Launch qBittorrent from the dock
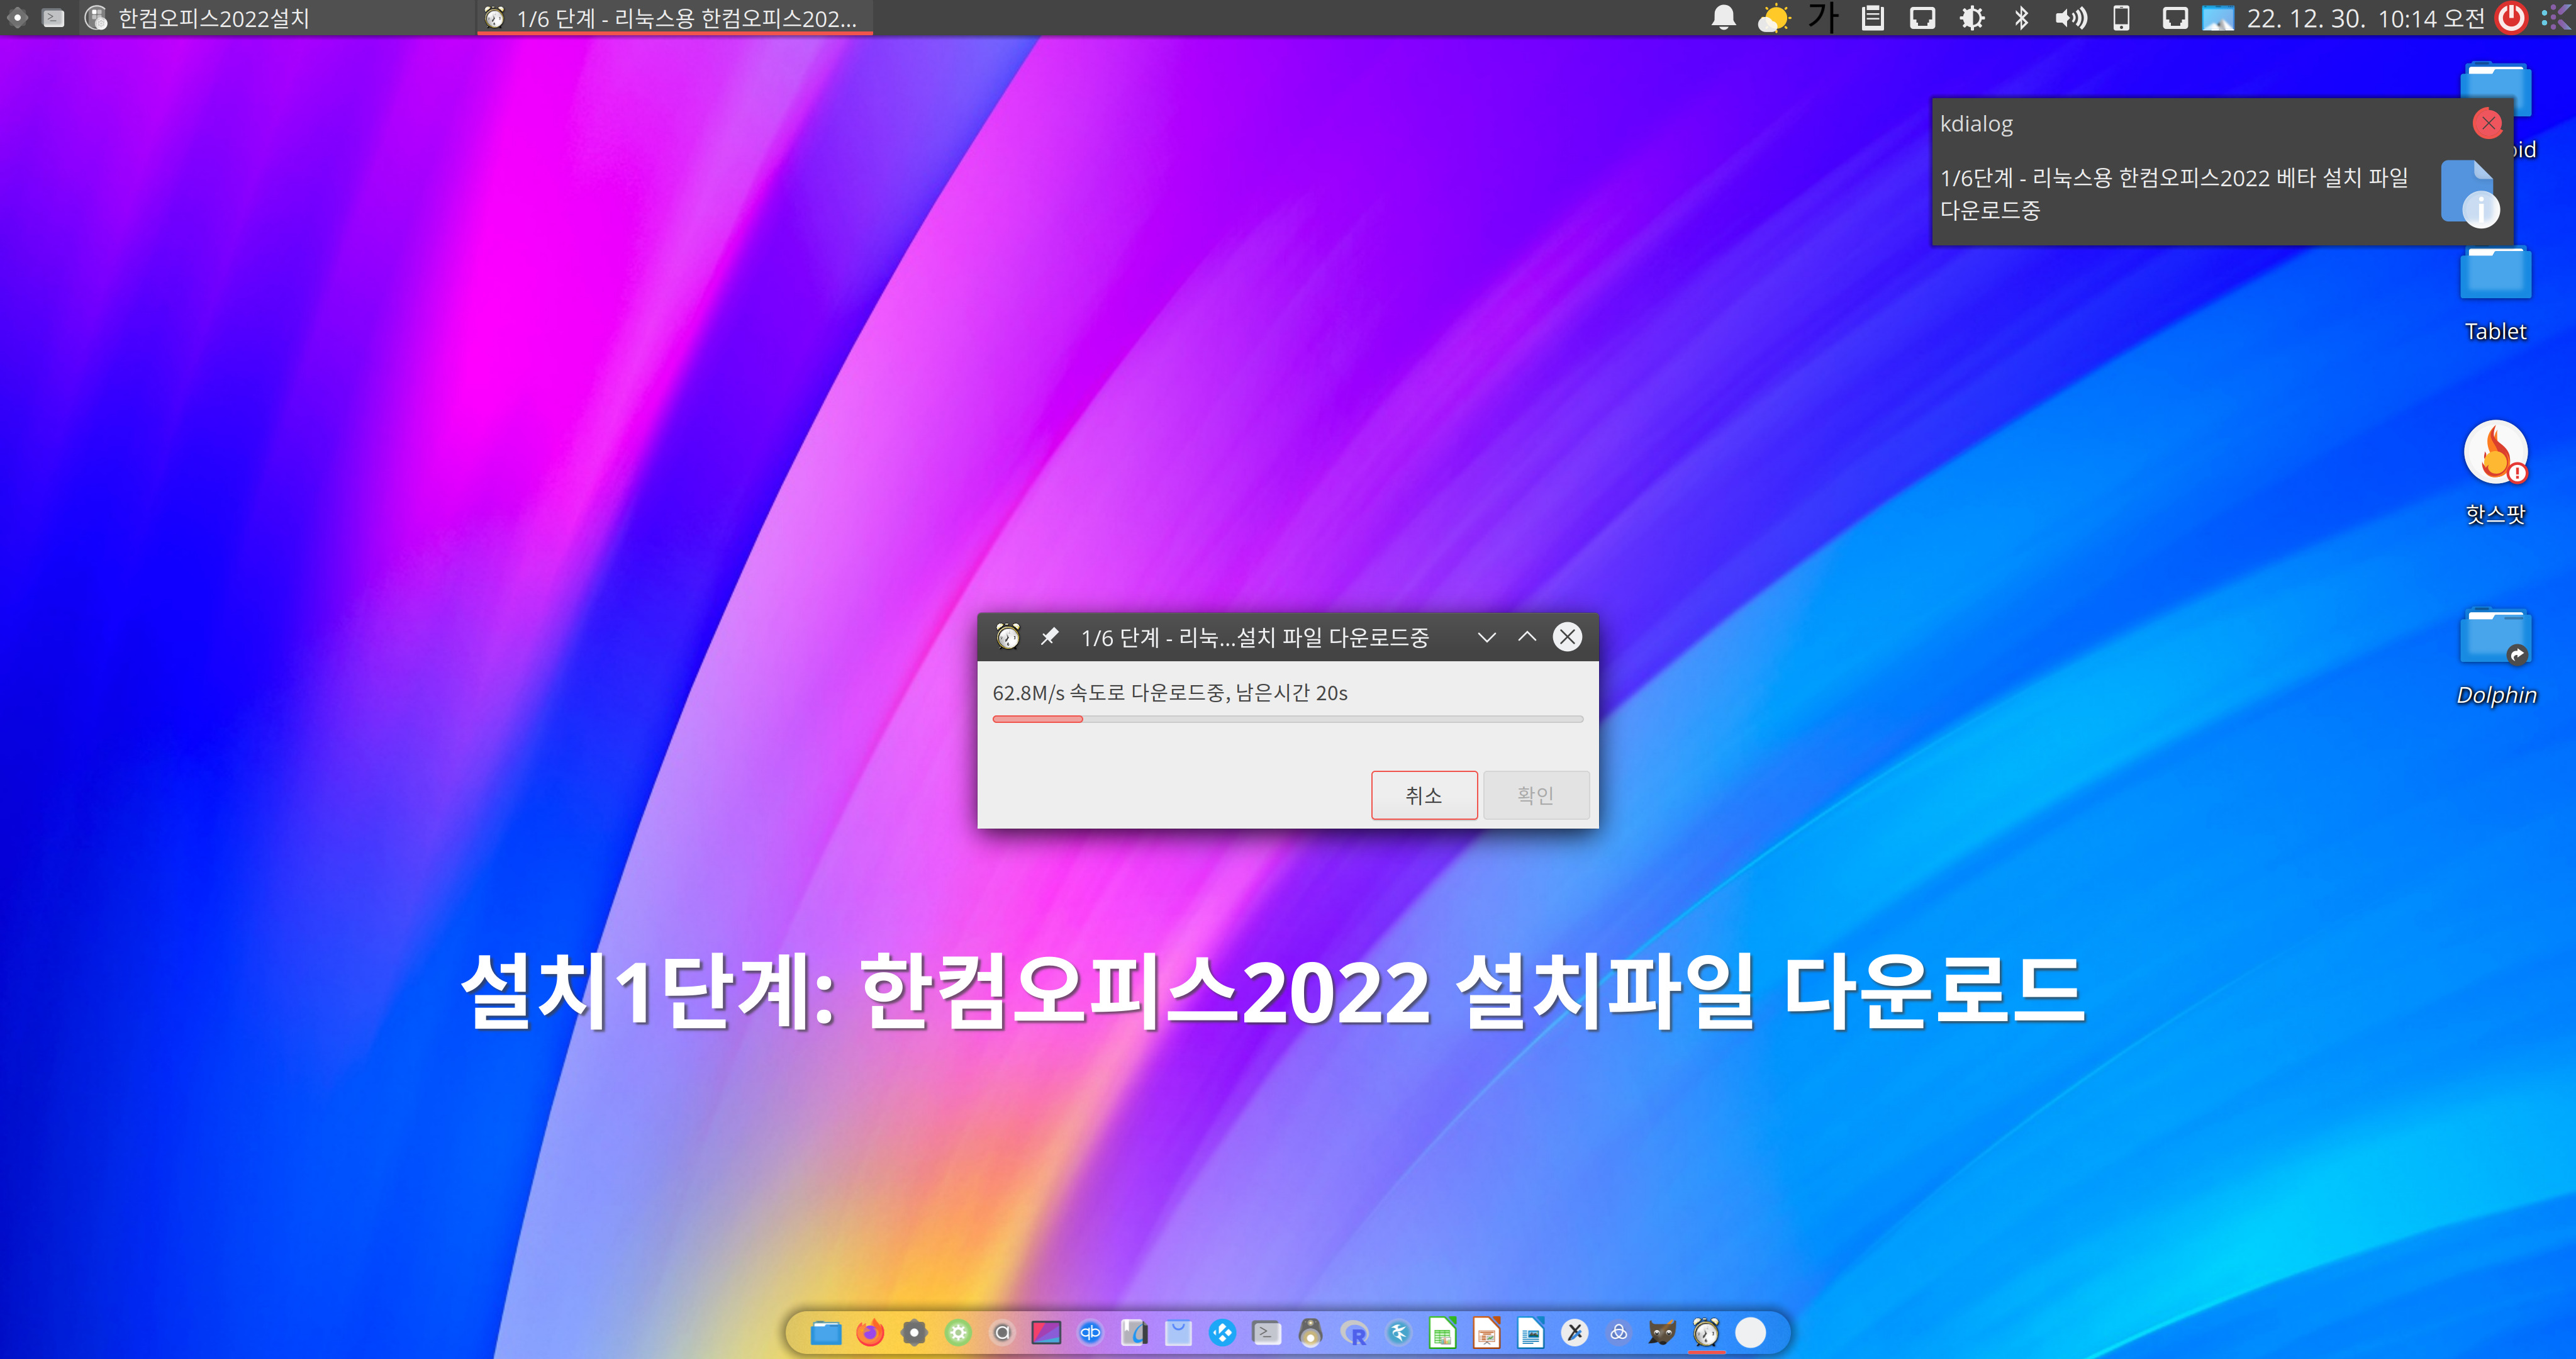 pyautogui.click(x=1090, y=1332)
